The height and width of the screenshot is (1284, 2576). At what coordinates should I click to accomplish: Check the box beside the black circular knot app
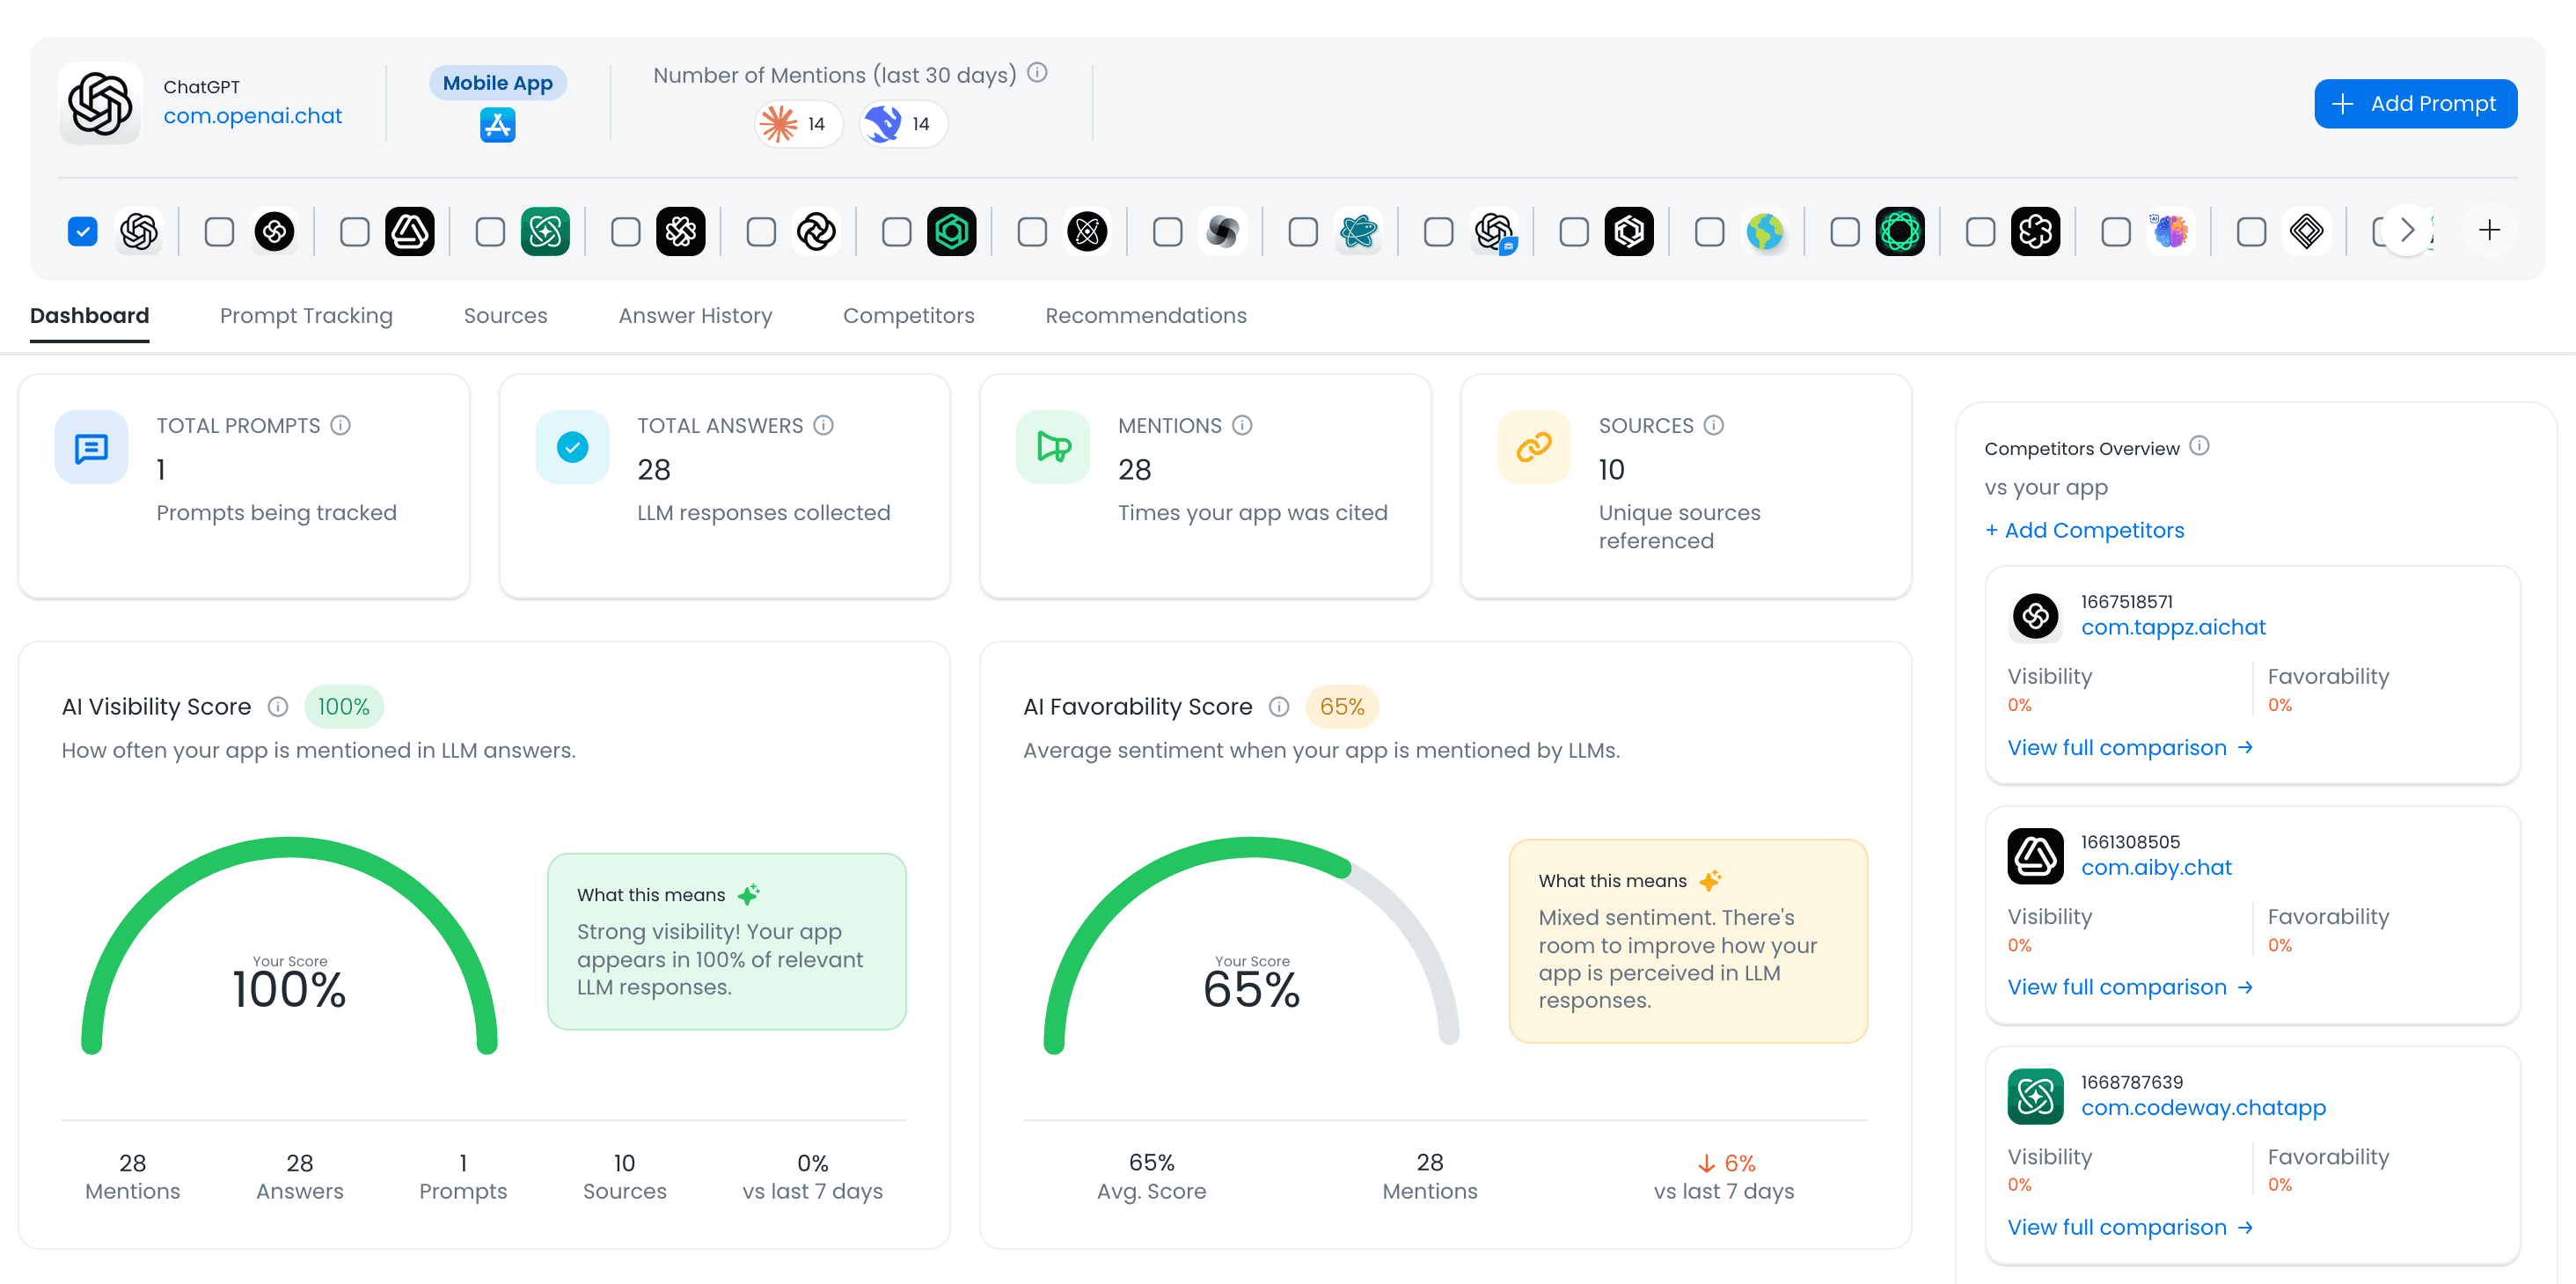(x=219, y=232)
